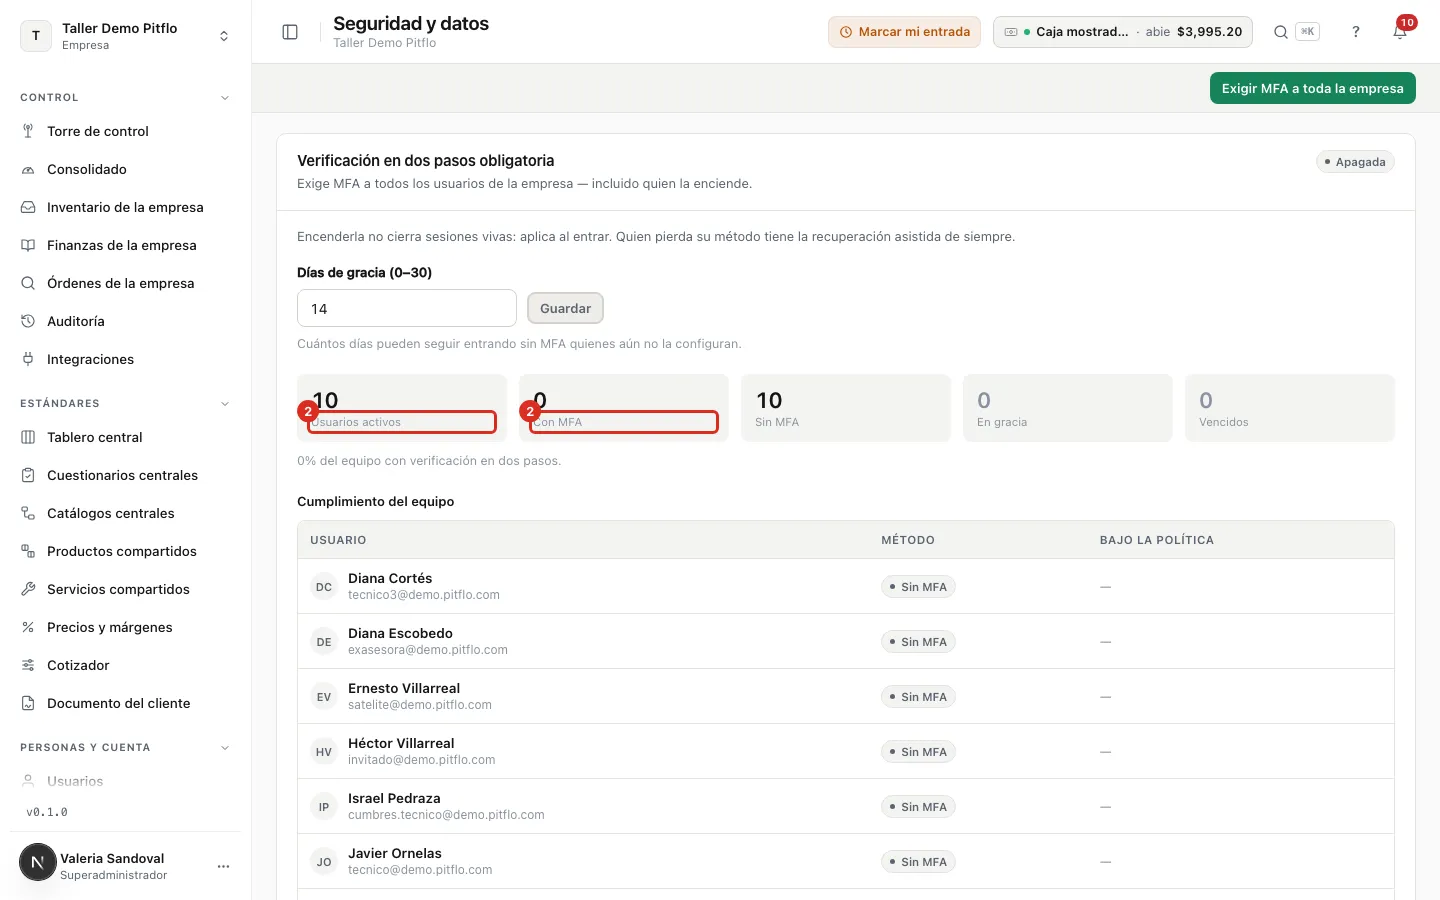Collapse the ESTÁNDARES sidebar section
This screenshot has width=1440, height=900.
pos(225,404)
